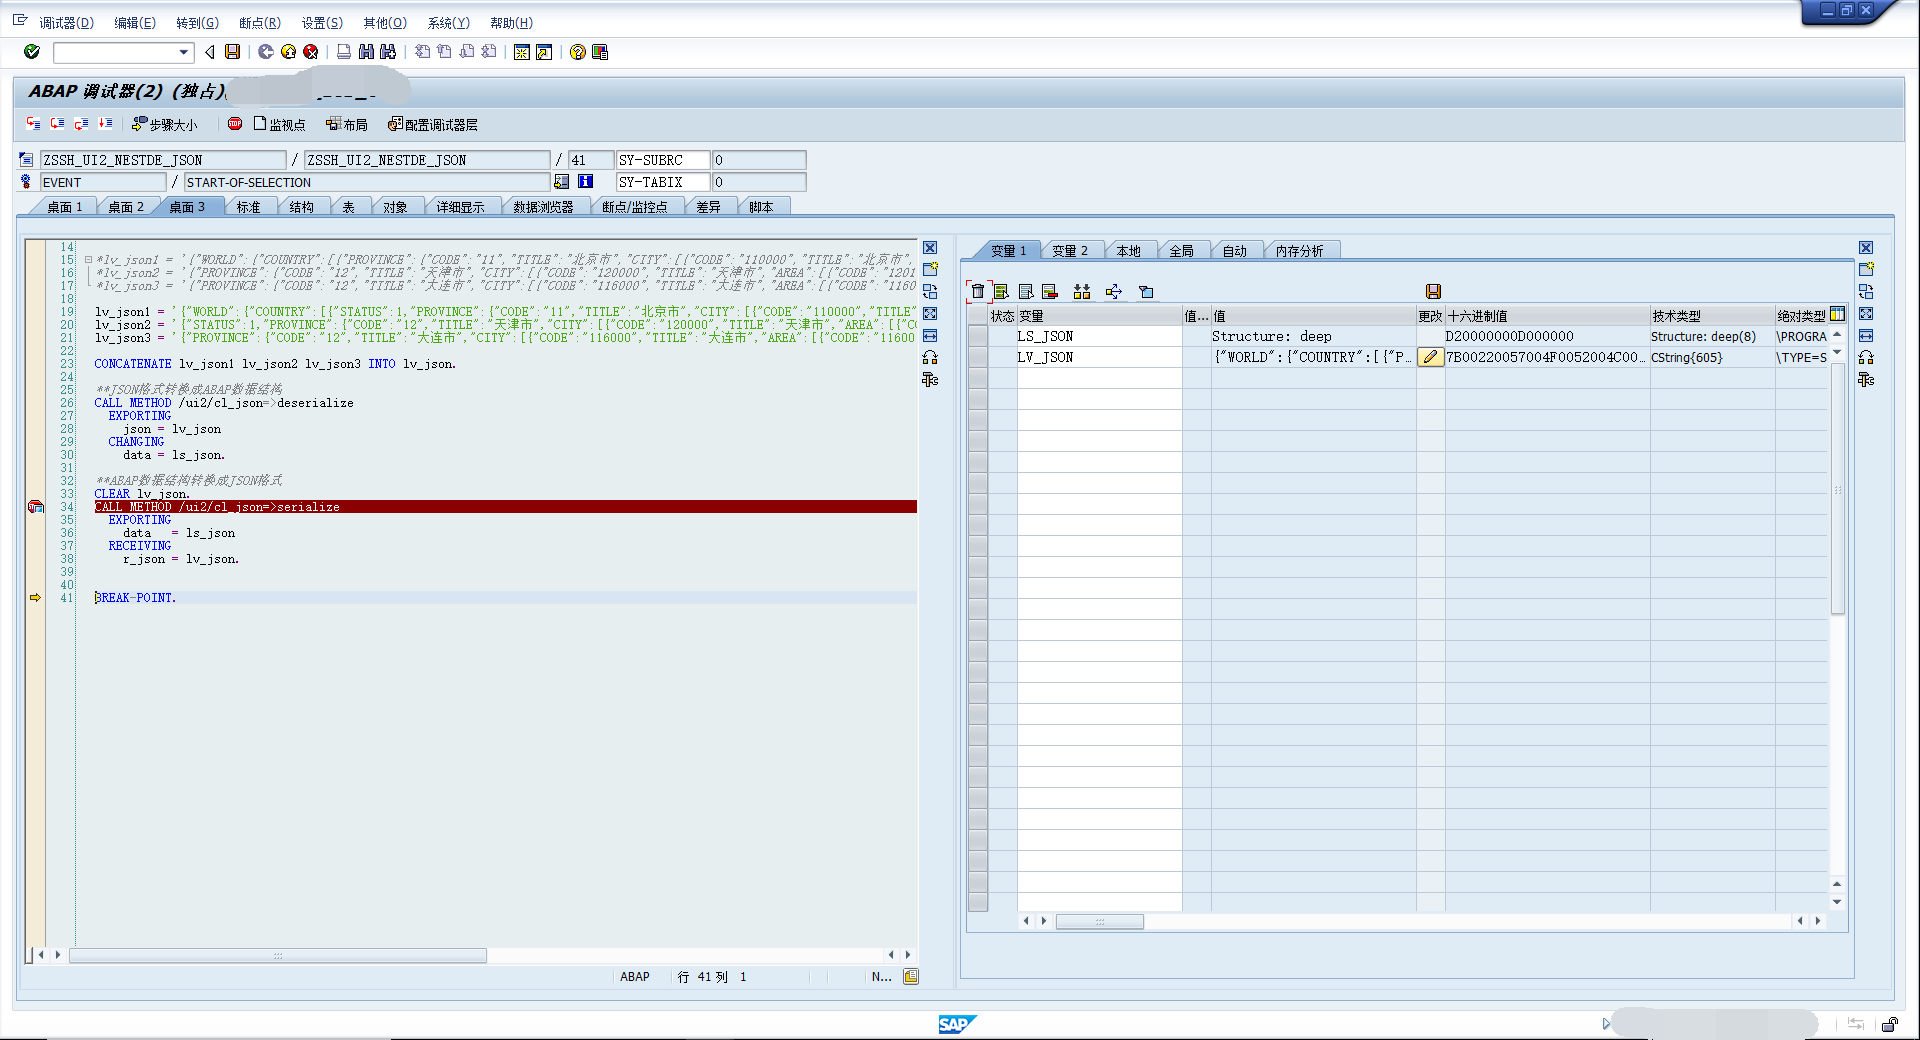
Task: Click the 十六进制值 column header
Action: click(1547, 315)
